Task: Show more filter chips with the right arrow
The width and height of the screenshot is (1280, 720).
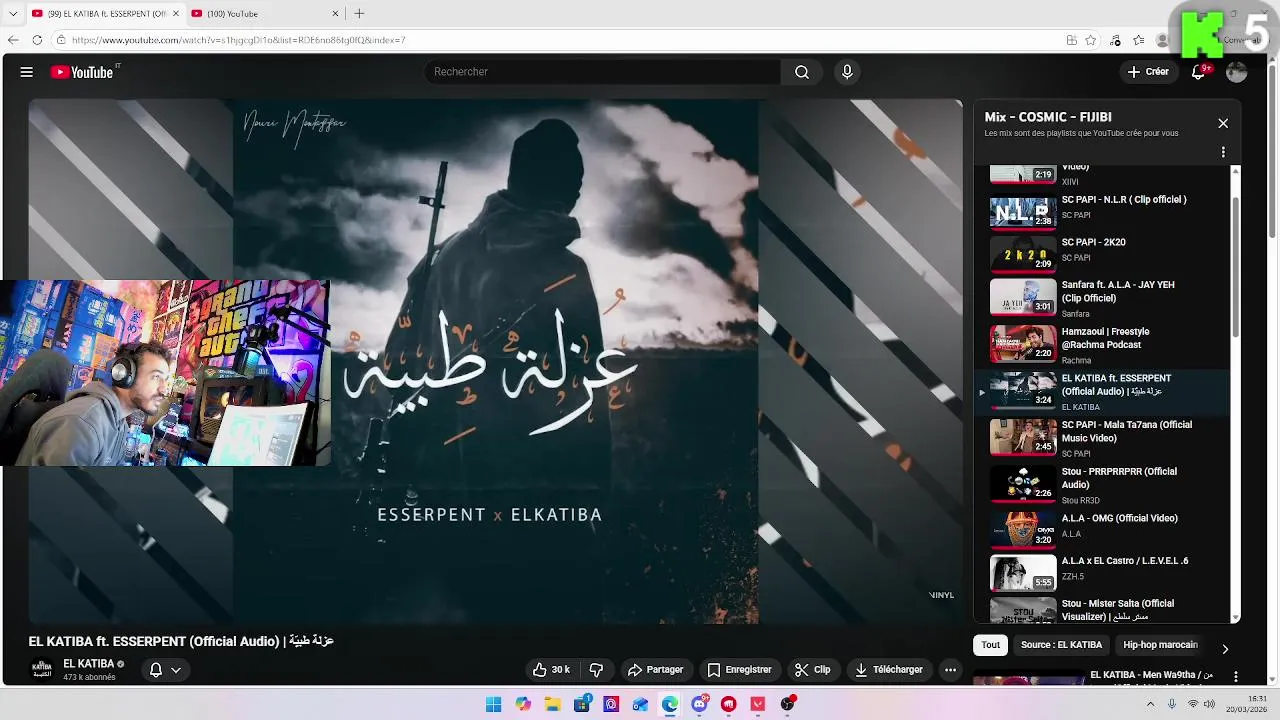Action: tap(1225, 649)
